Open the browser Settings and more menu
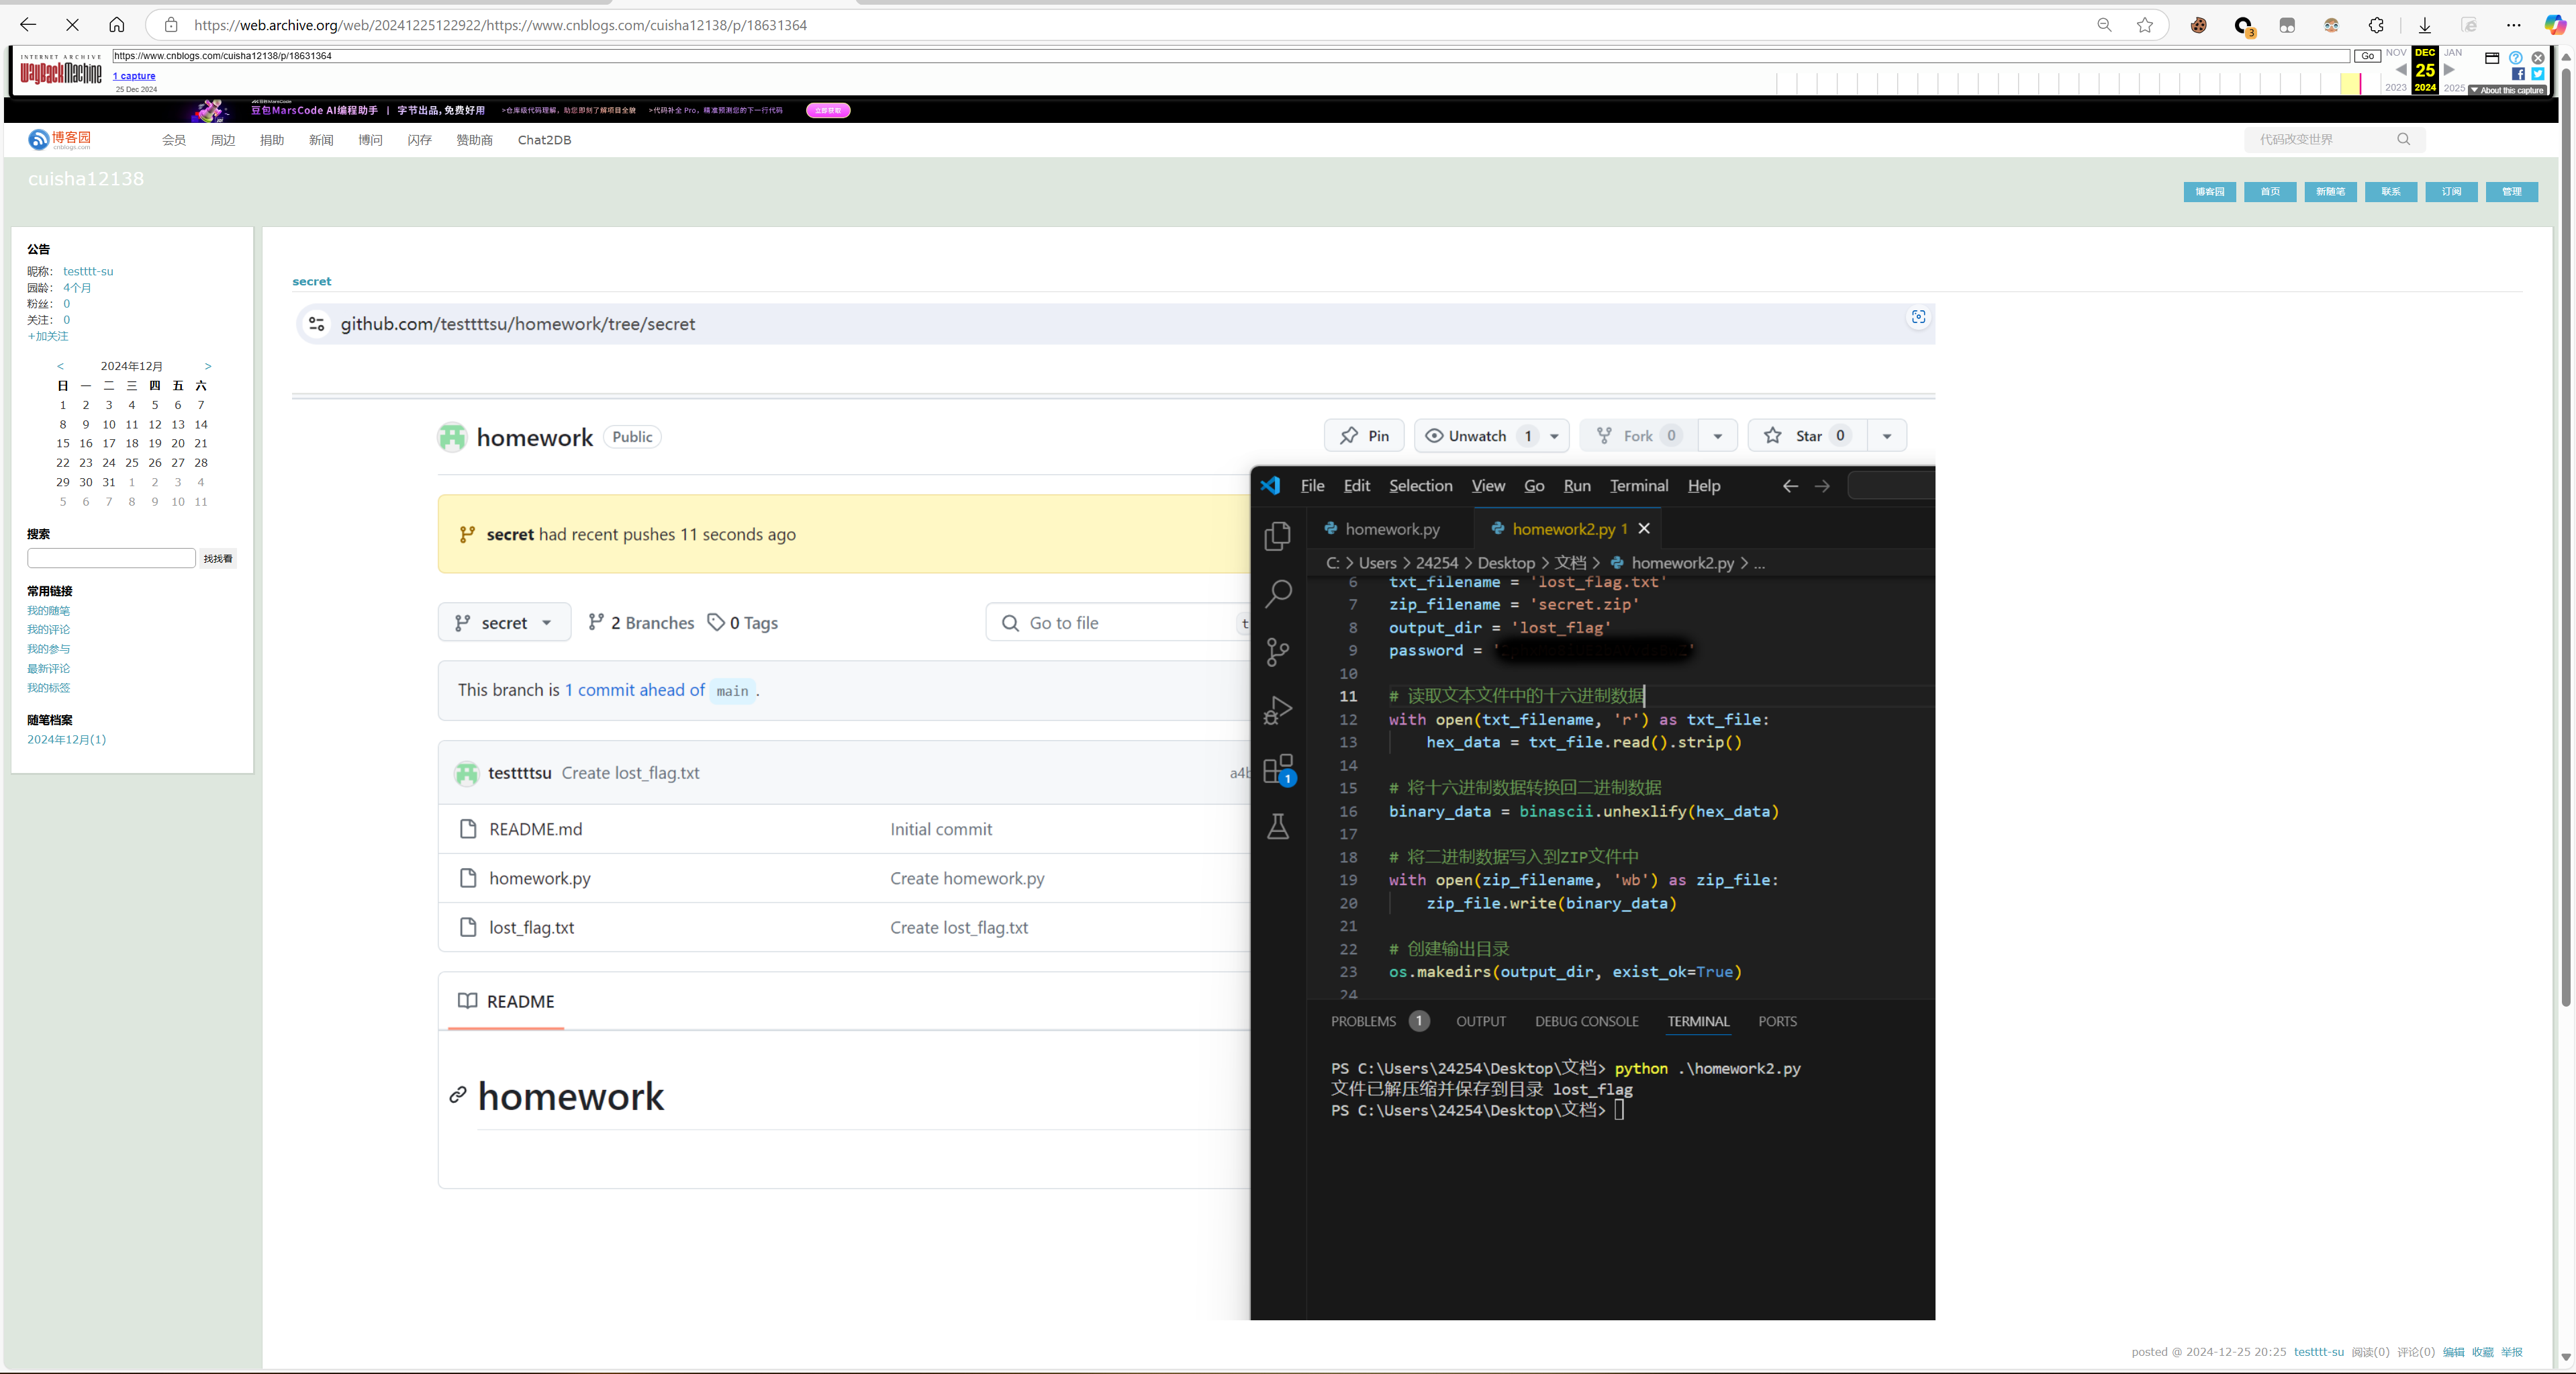This screenshot has width=2576, height=1374. click(2514, 25)
